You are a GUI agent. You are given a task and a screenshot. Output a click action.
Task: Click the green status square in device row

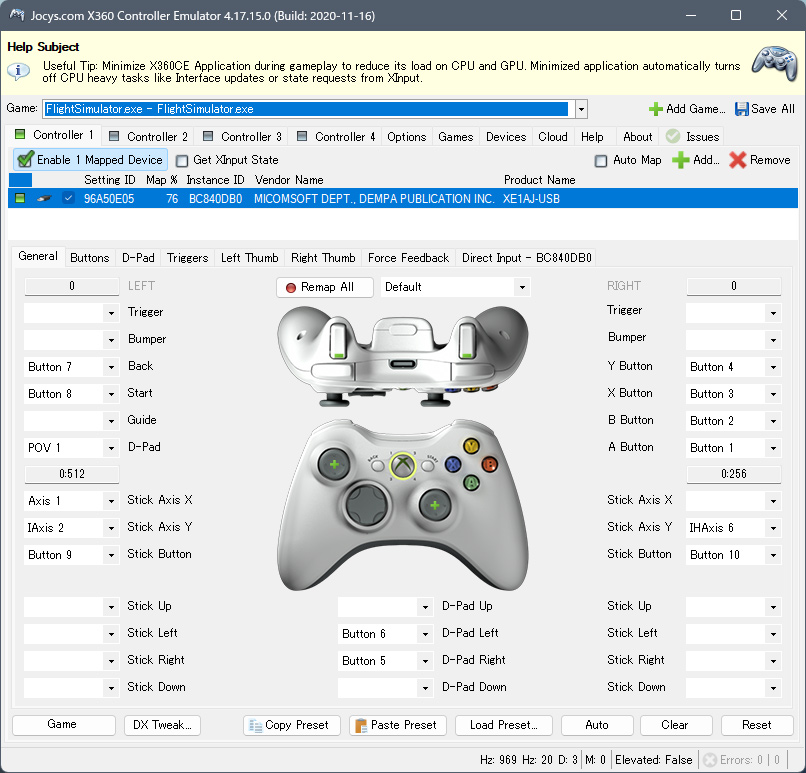pos(20,198)
